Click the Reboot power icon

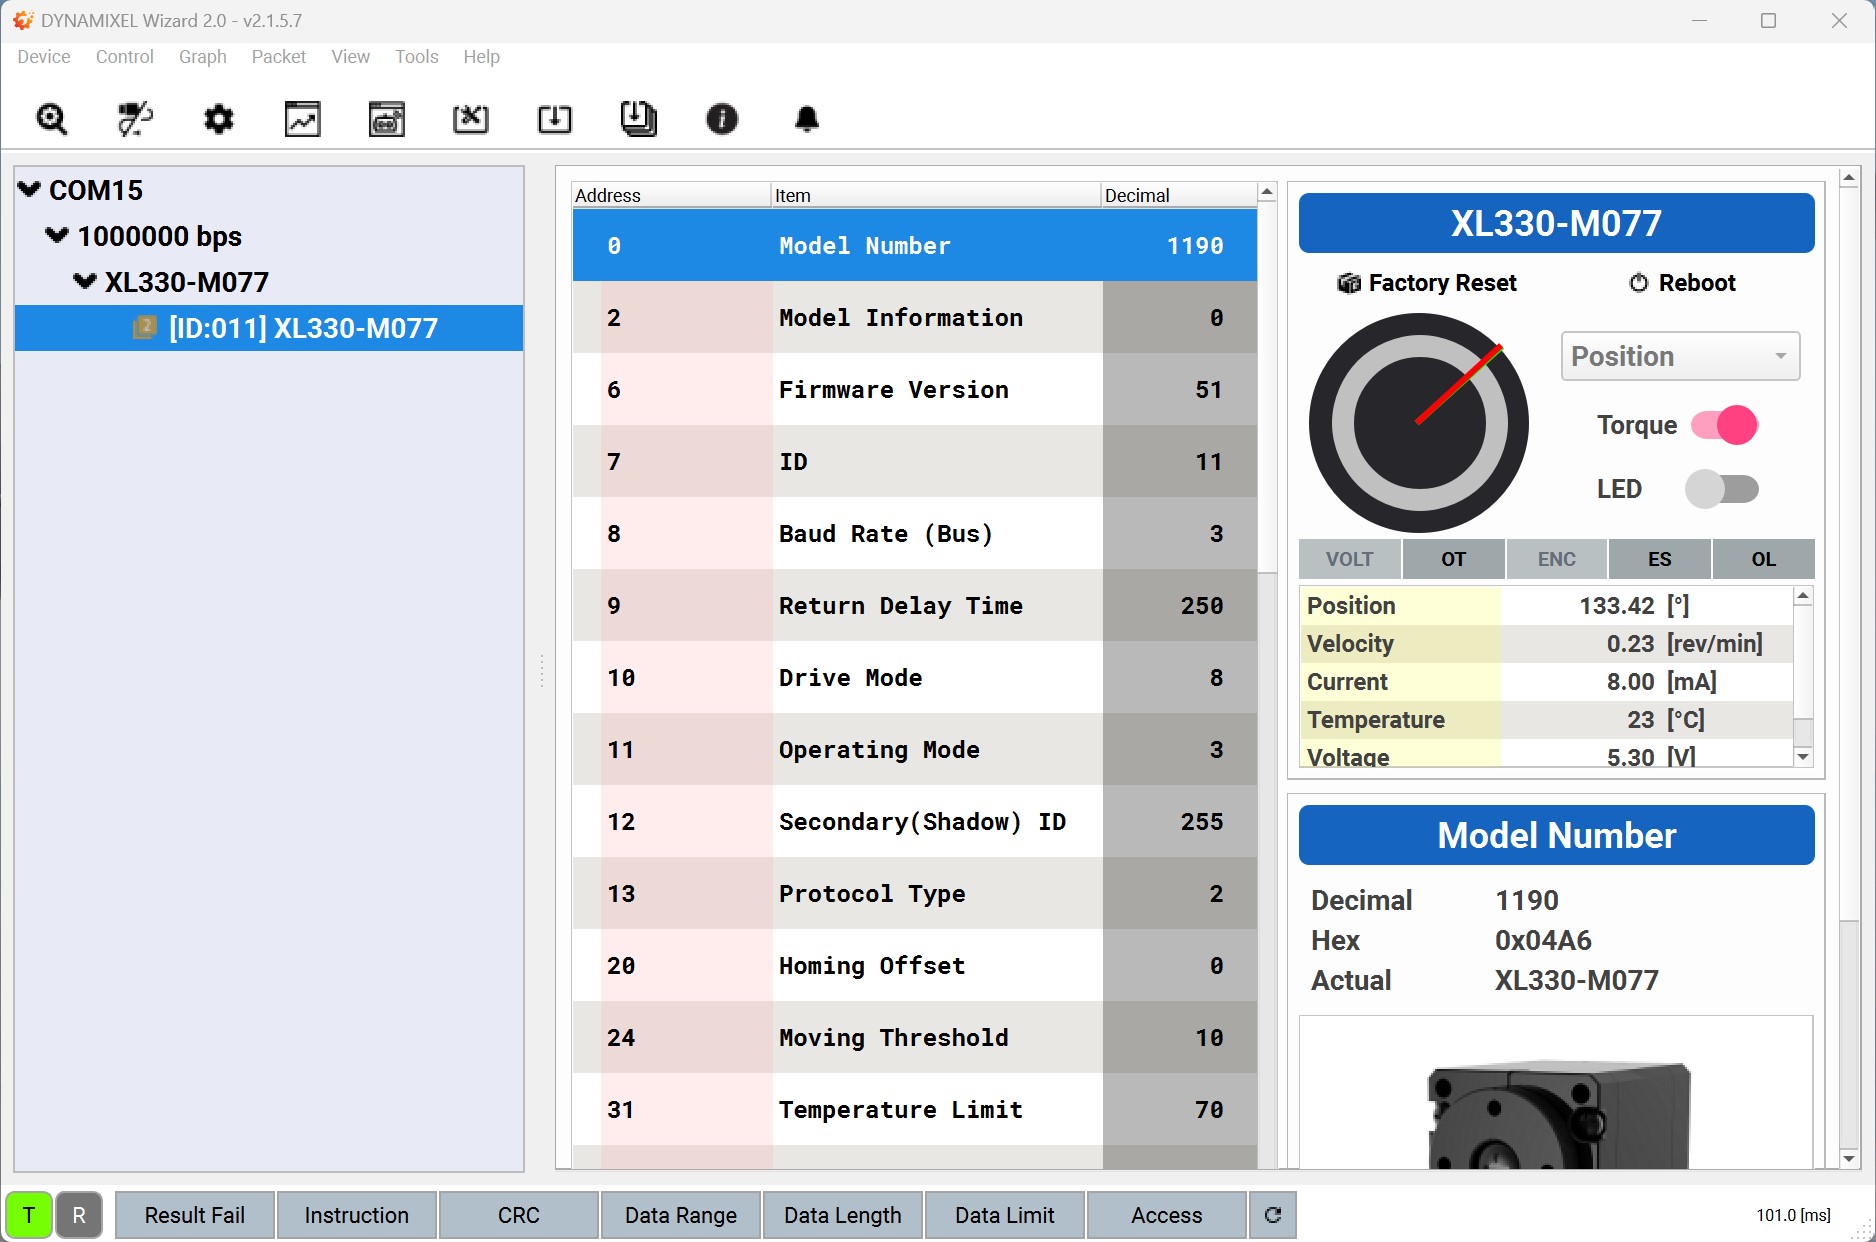[1639, 283]
